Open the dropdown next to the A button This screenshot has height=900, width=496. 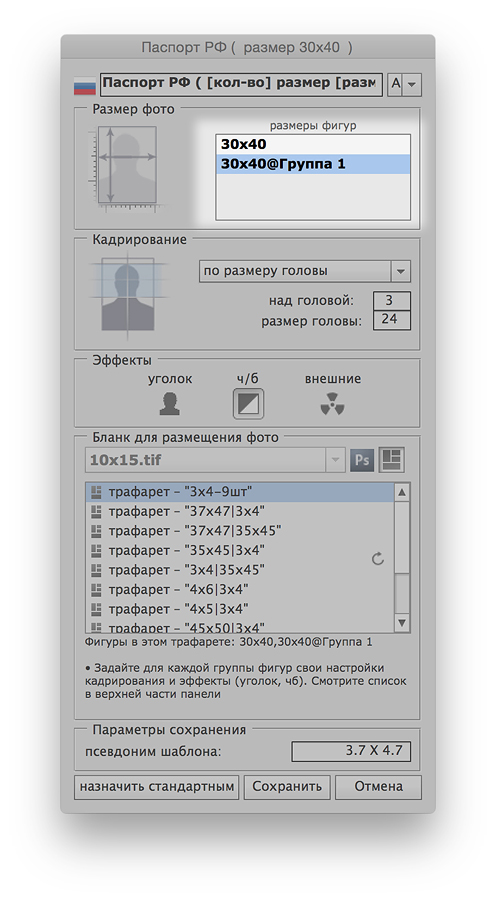tap(412, 84)
